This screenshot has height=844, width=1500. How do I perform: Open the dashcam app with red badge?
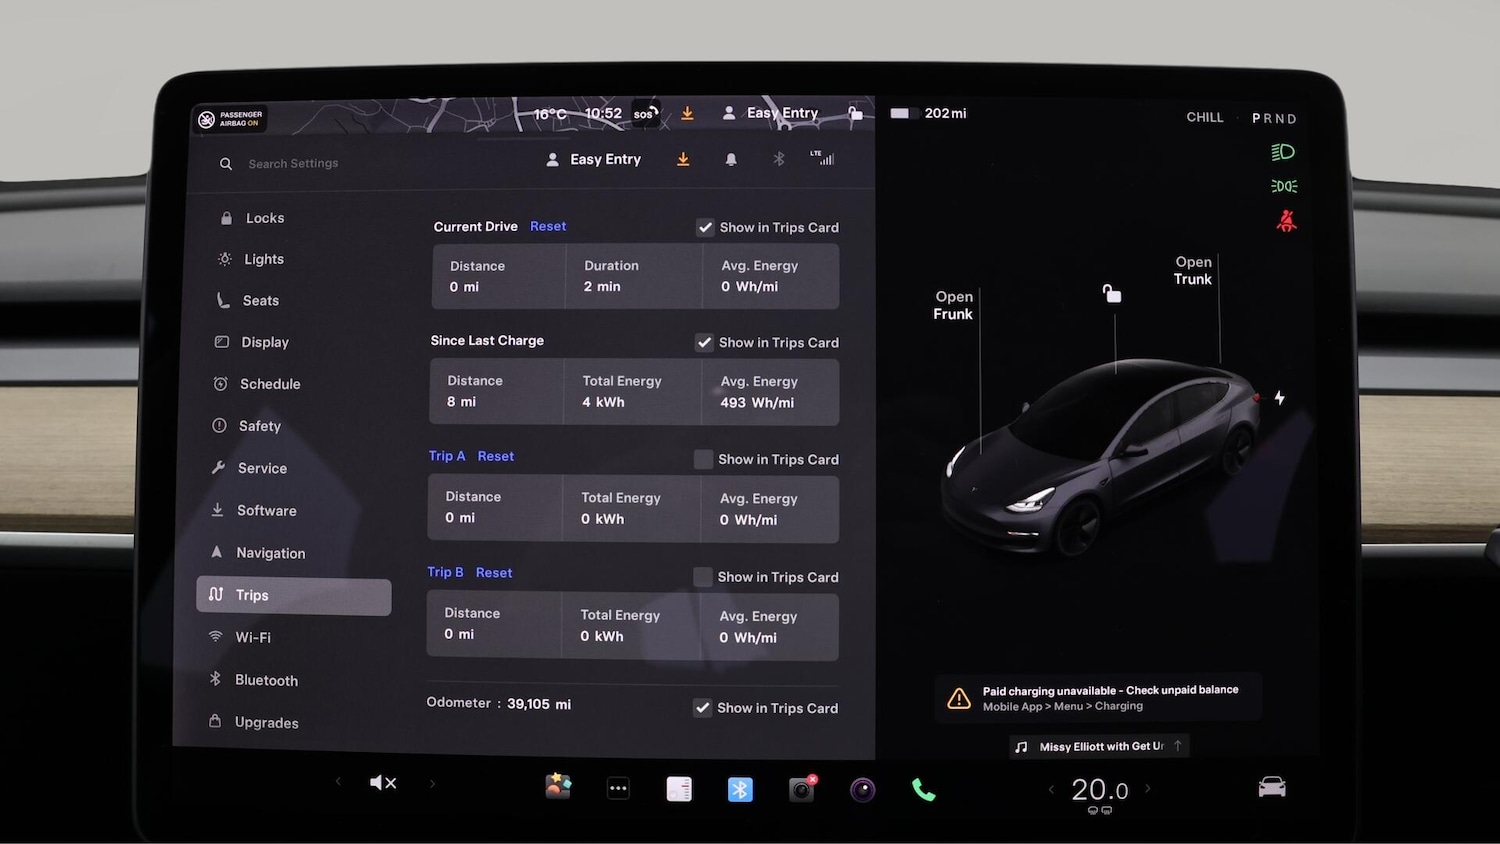[801, 790]
